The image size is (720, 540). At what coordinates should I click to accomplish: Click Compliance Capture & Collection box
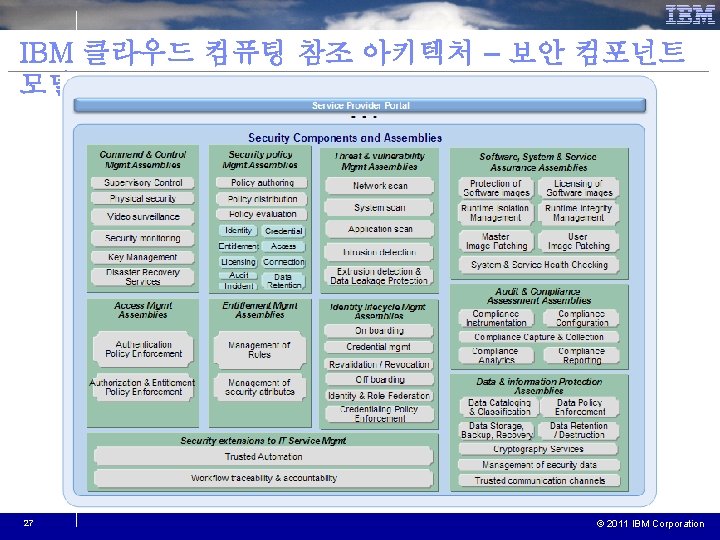pos(539,337)
